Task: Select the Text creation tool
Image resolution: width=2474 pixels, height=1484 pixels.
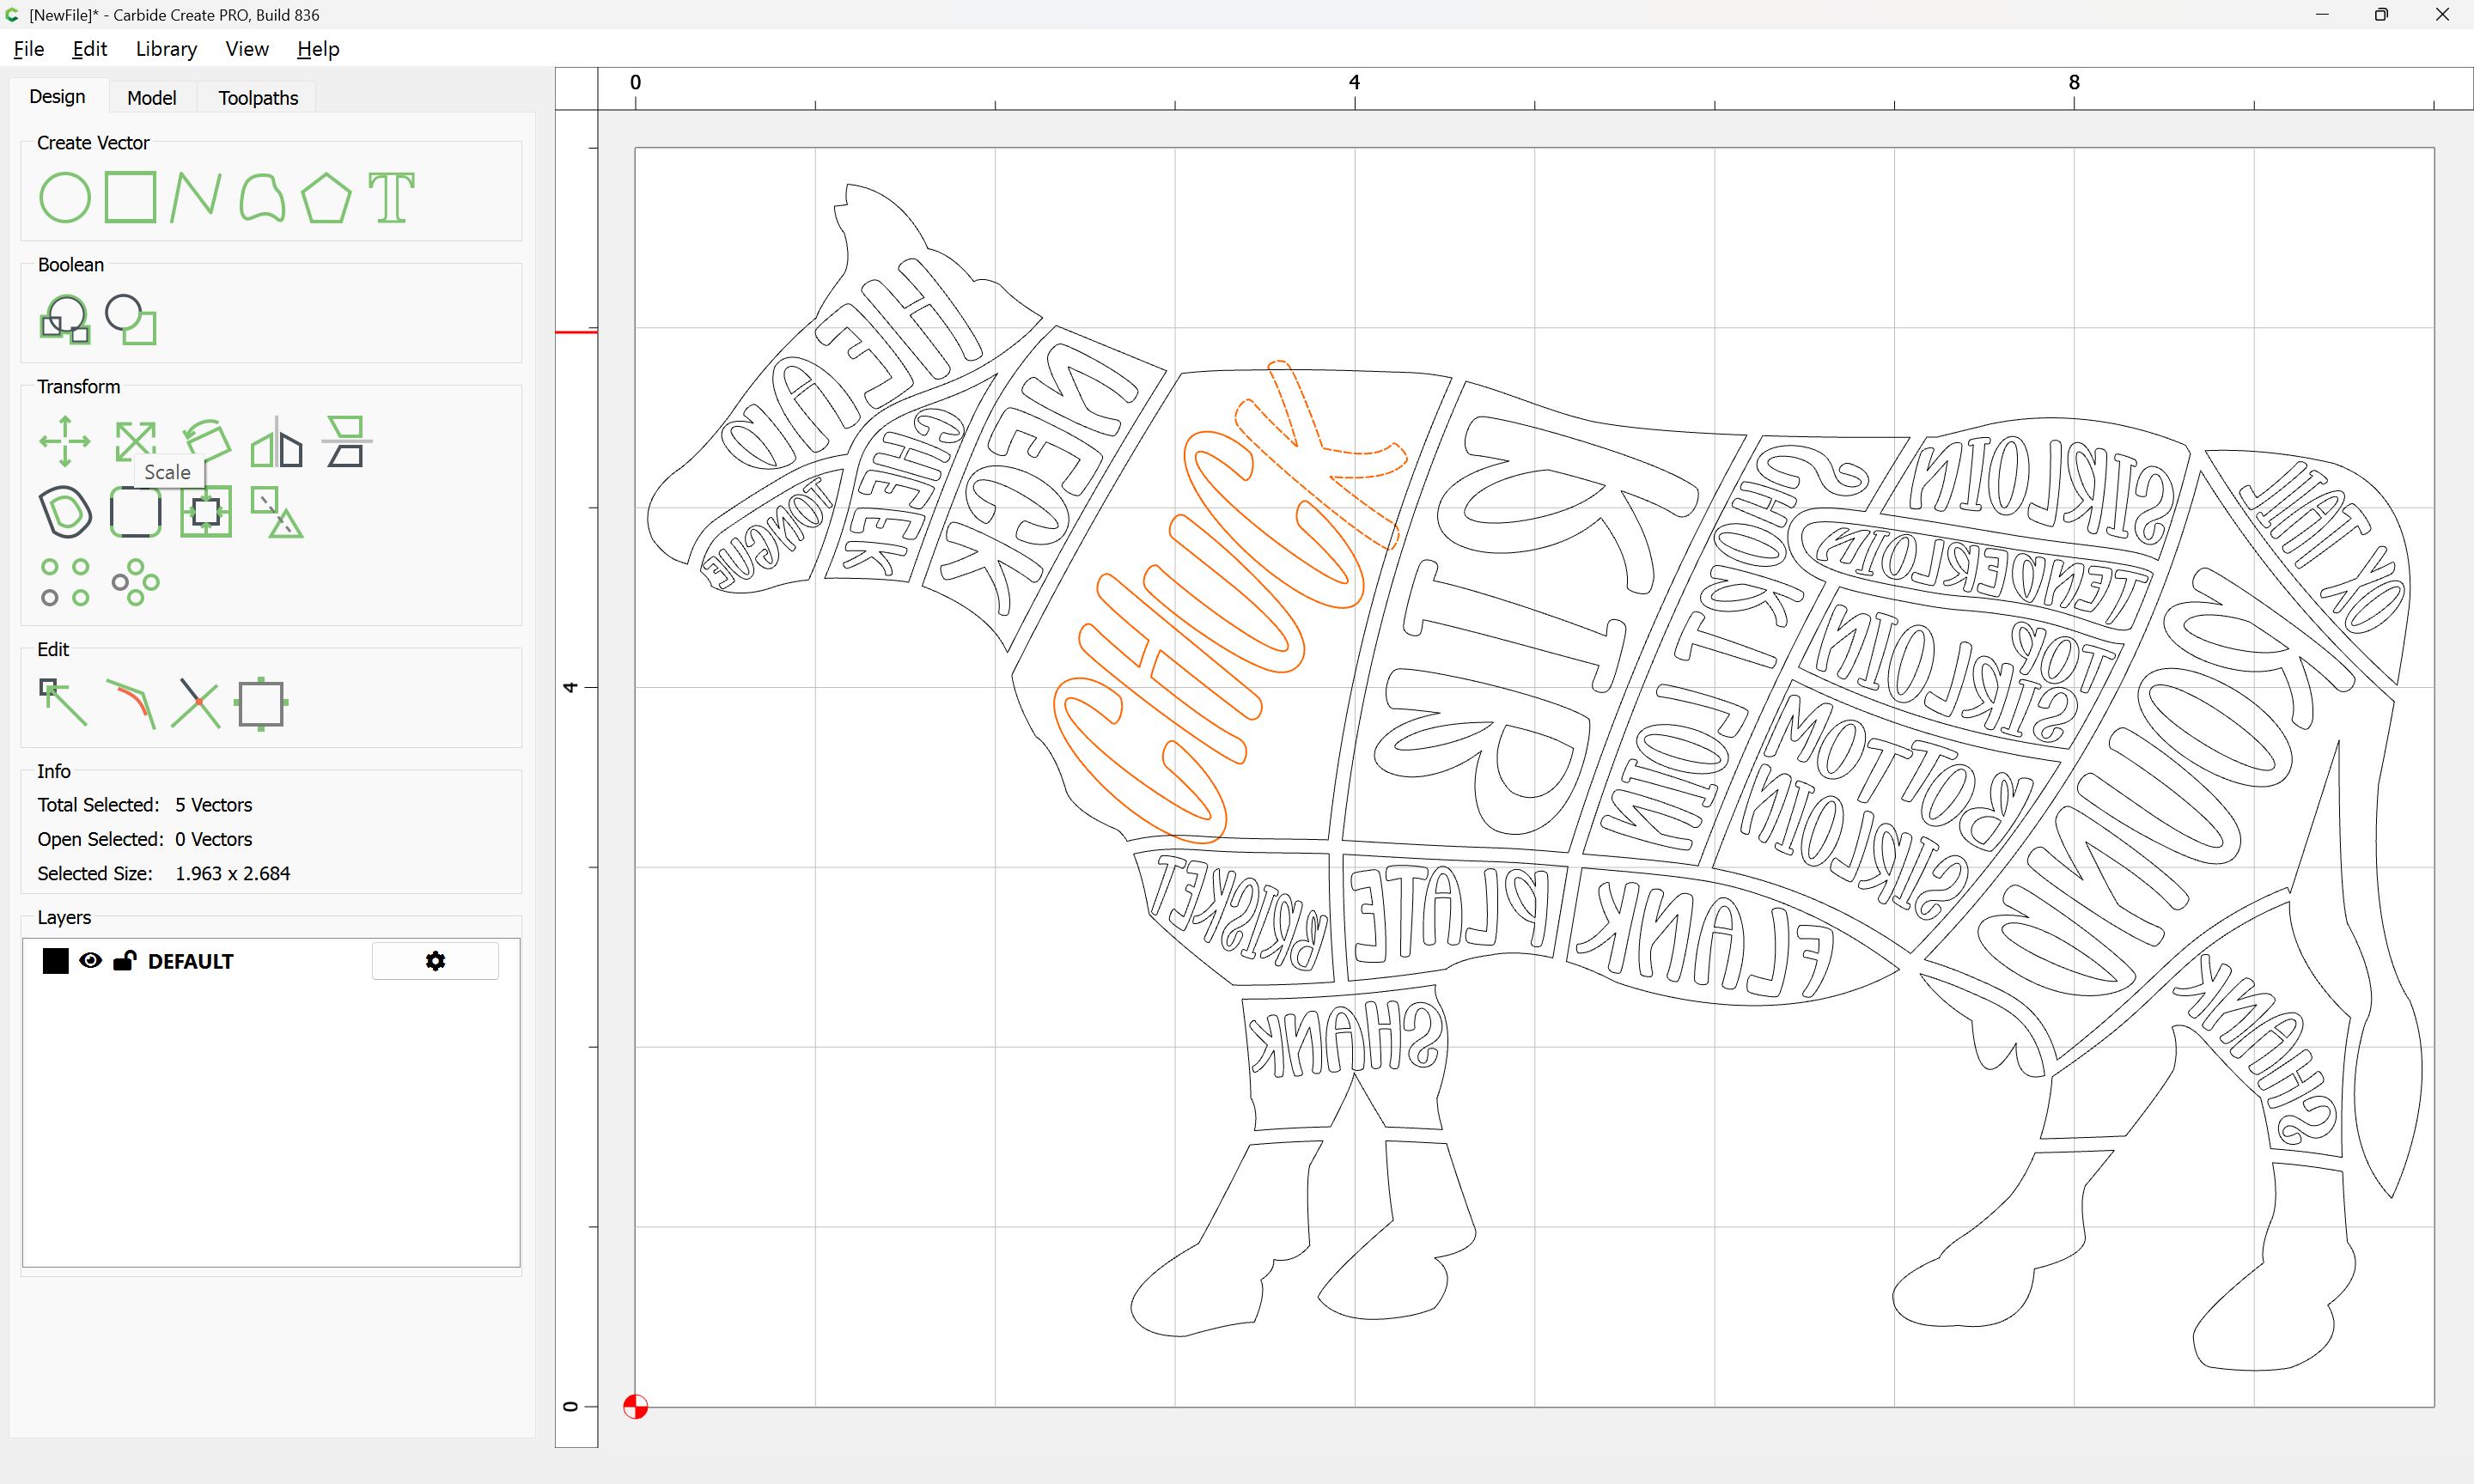Action: pyautogui.click(x=391, y=197)
